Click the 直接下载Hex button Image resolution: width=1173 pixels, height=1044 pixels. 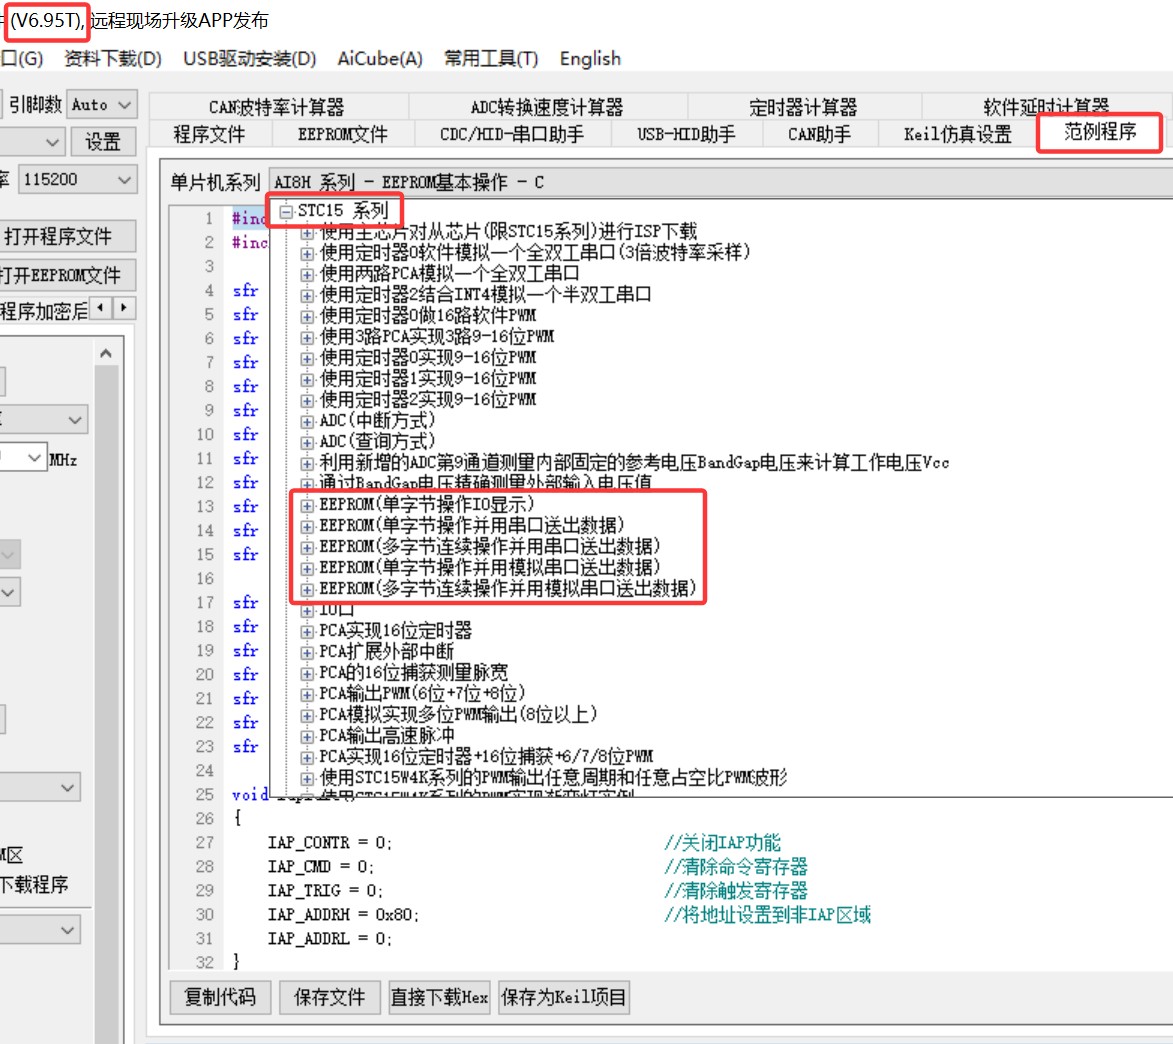pos(439,997)
